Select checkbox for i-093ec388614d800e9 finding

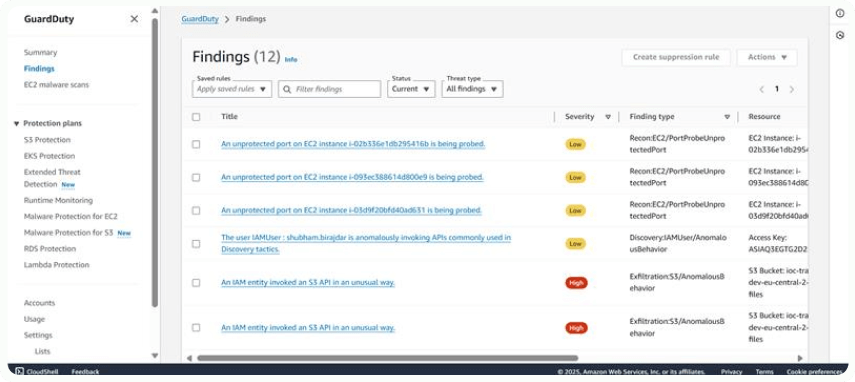click(196, 178)
